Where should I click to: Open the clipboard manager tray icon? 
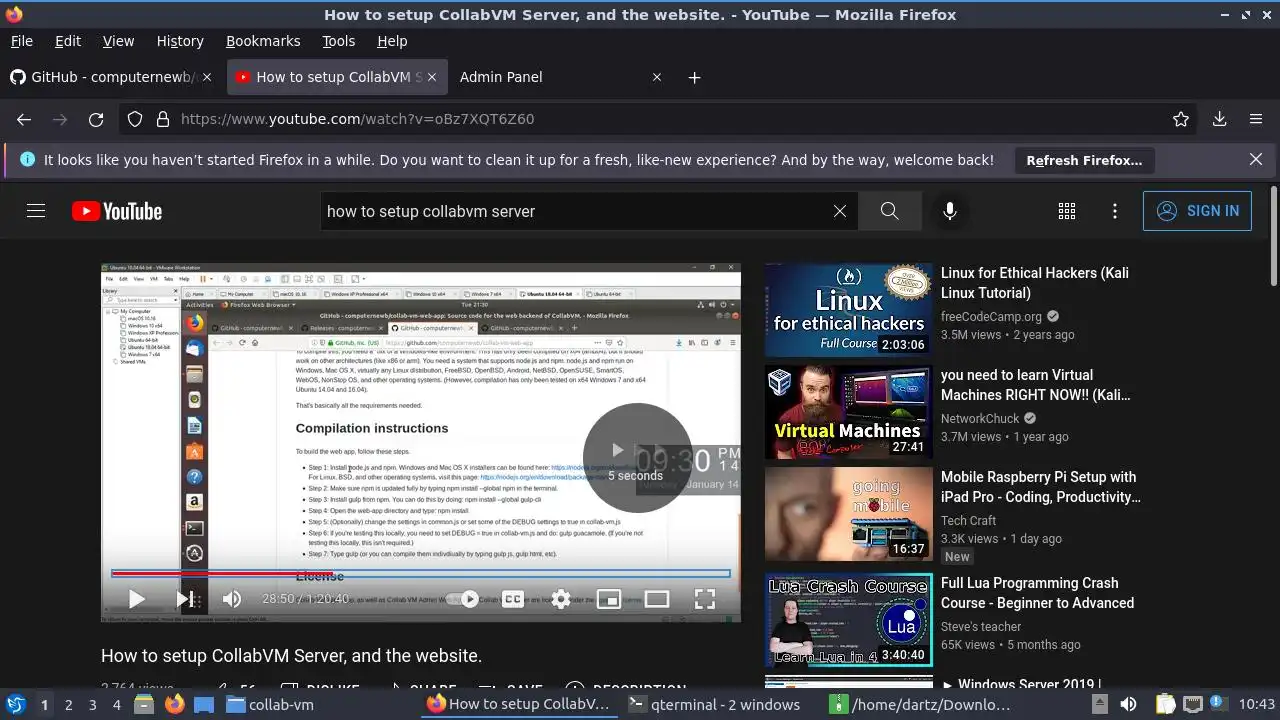coord(1165,705)
